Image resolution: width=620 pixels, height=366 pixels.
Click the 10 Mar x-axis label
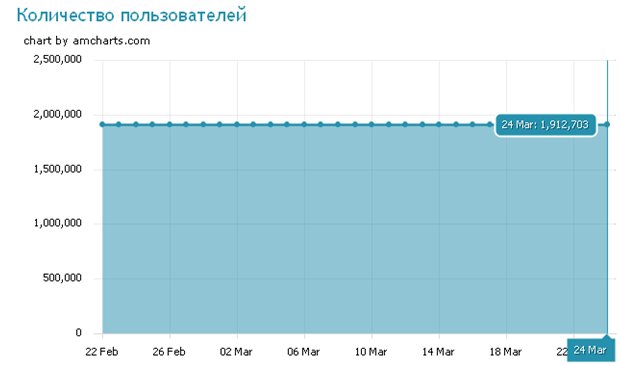(x=371, y=351)
